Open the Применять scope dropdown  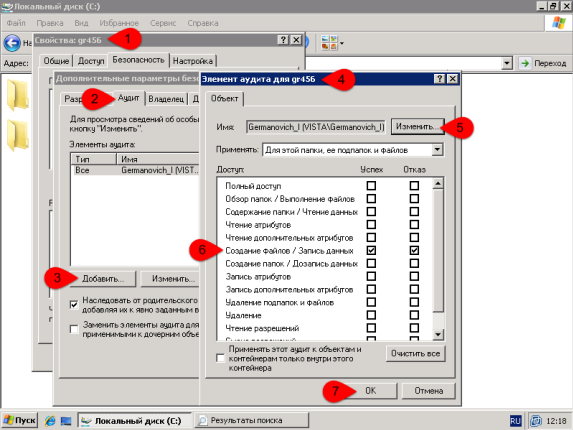point(437,150)
